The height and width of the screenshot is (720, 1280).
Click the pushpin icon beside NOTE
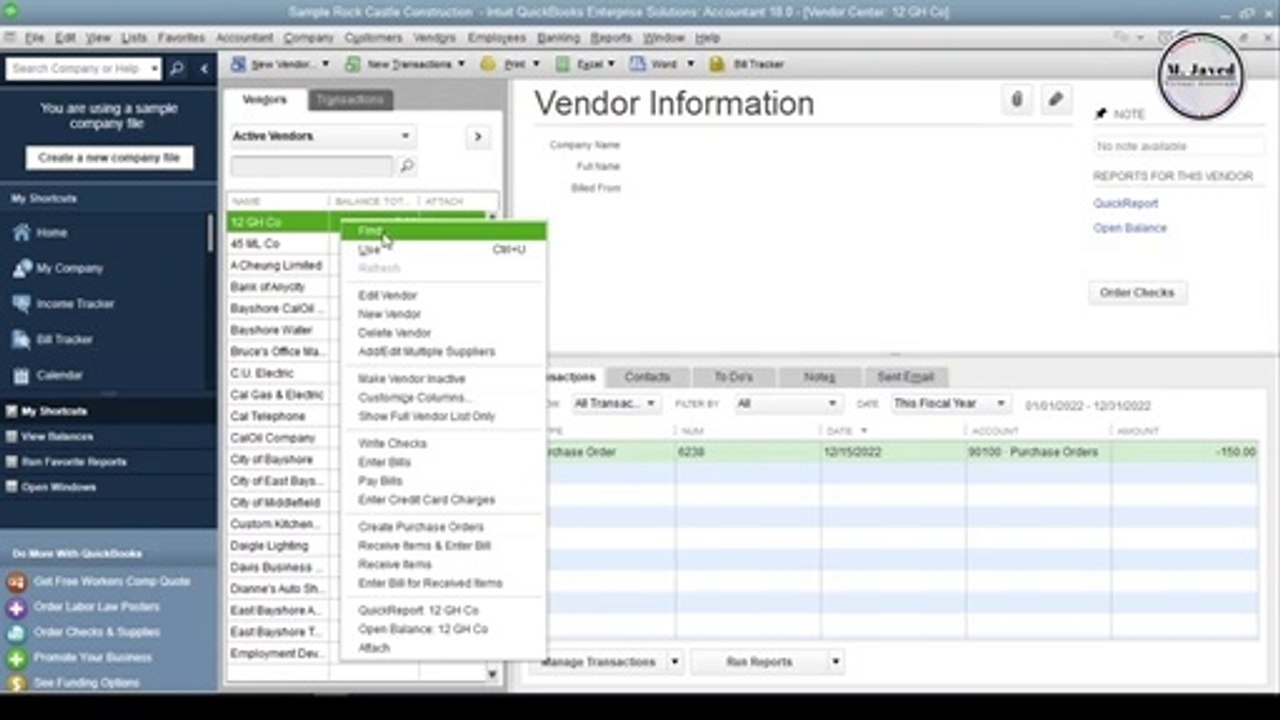click(1101, 114)
